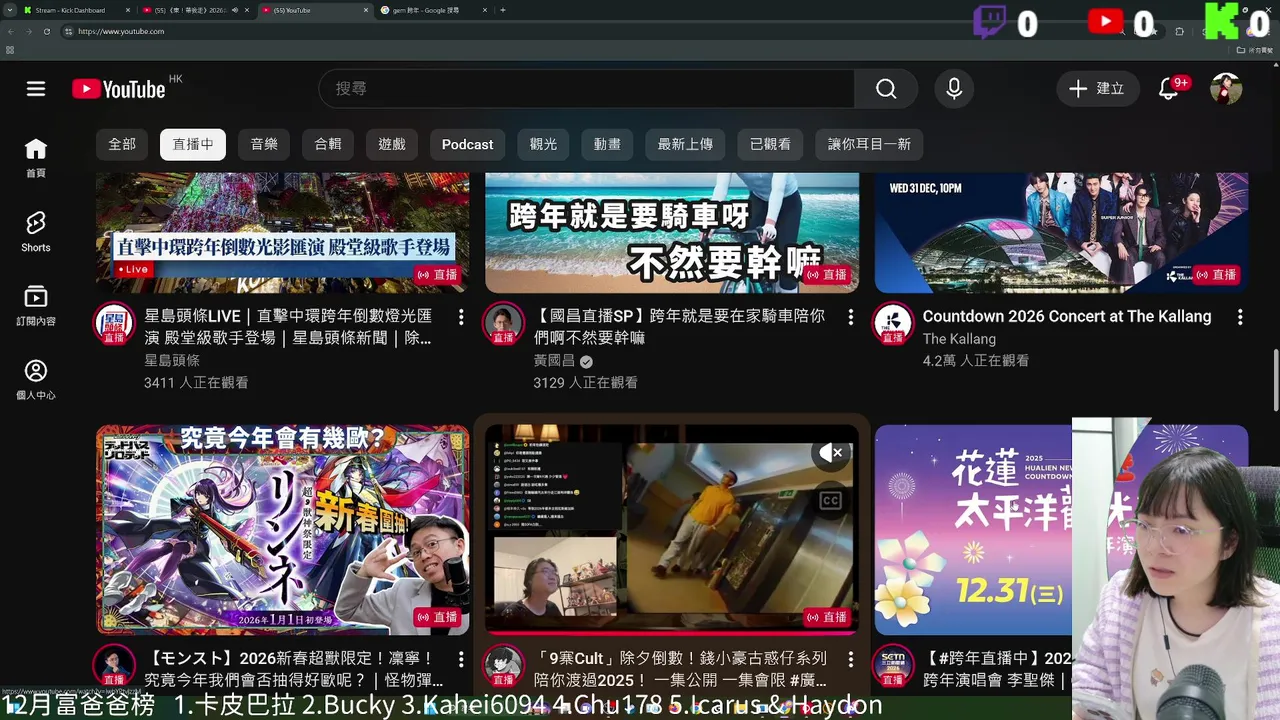Image resolution: width=1280 pixels, height=720 pixels.
Task: Select the 全部 filter chip
Action: pos(122,144)
